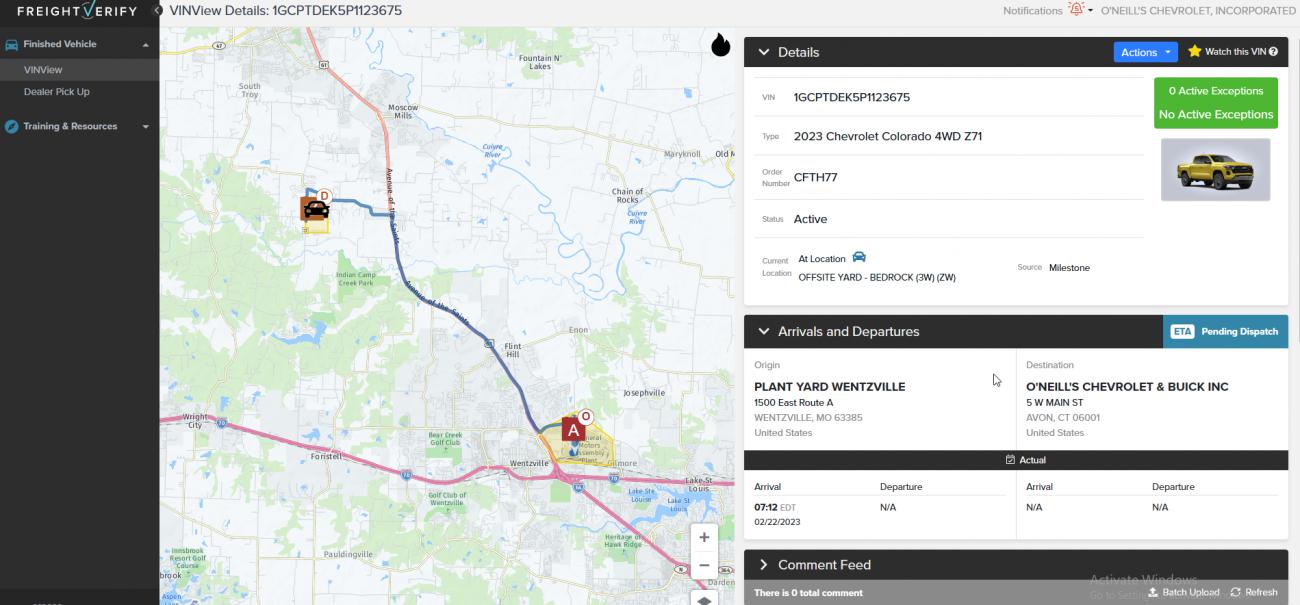Click the help icon beside Watch this VIN
This screenshot has width=1300, height=605.
point(1273,52)
